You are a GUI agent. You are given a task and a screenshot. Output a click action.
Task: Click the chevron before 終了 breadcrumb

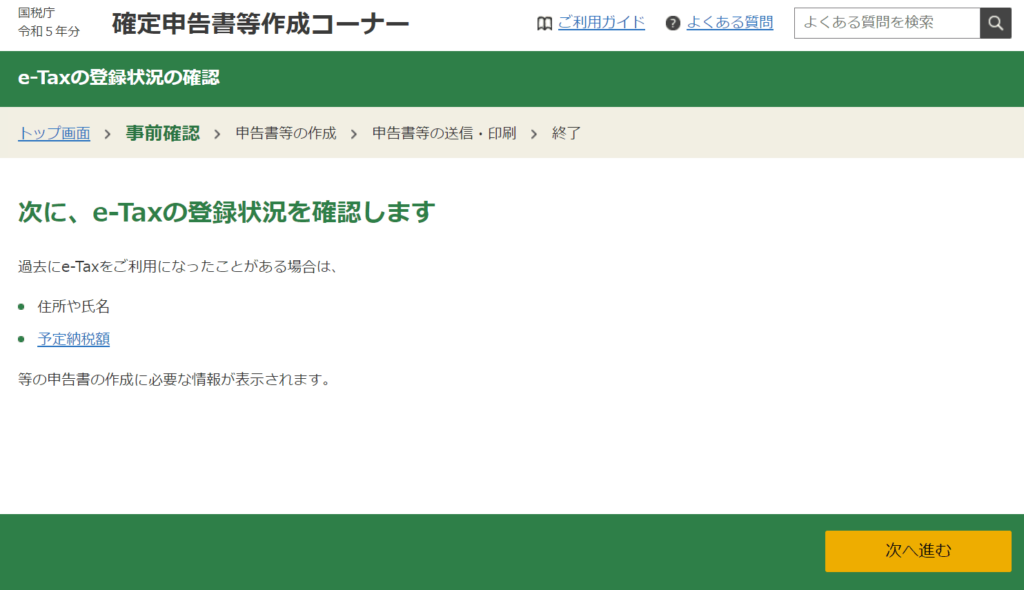534,133
